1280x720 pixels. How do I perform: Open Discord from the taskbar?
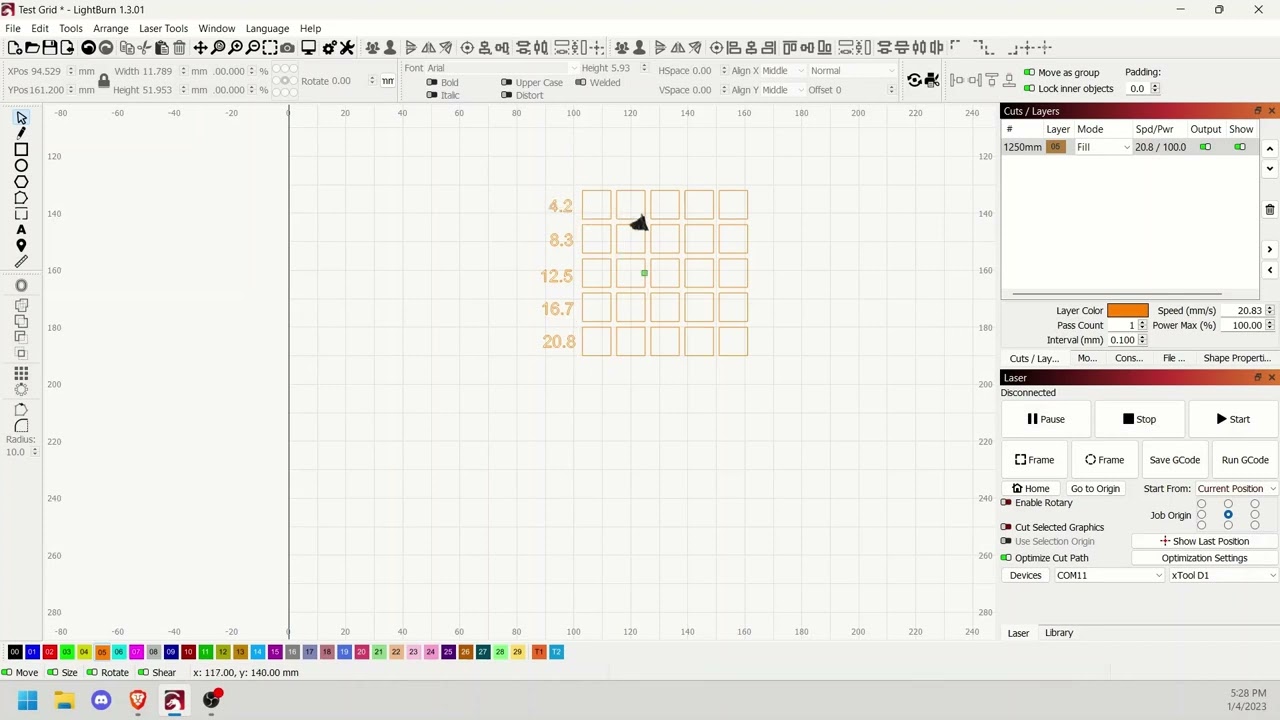(101, 700)
